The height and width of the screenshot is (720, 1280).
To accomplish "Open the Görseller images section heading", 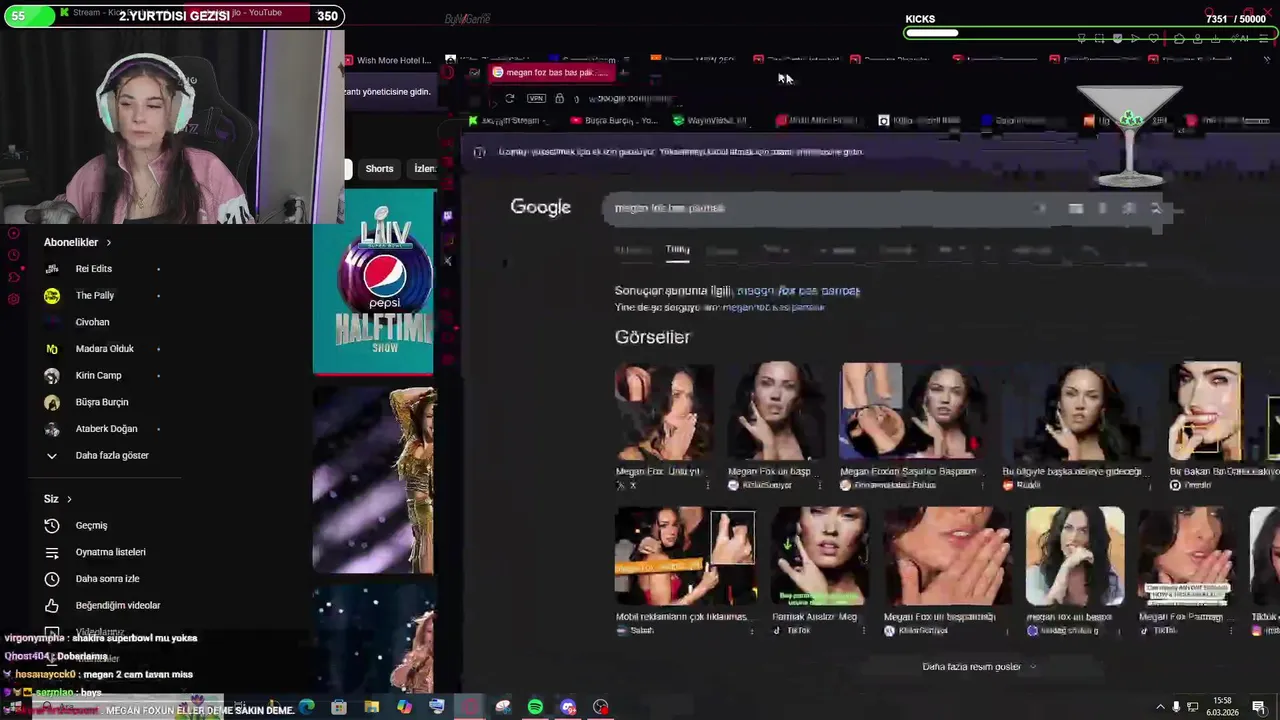I will [652, 337].
